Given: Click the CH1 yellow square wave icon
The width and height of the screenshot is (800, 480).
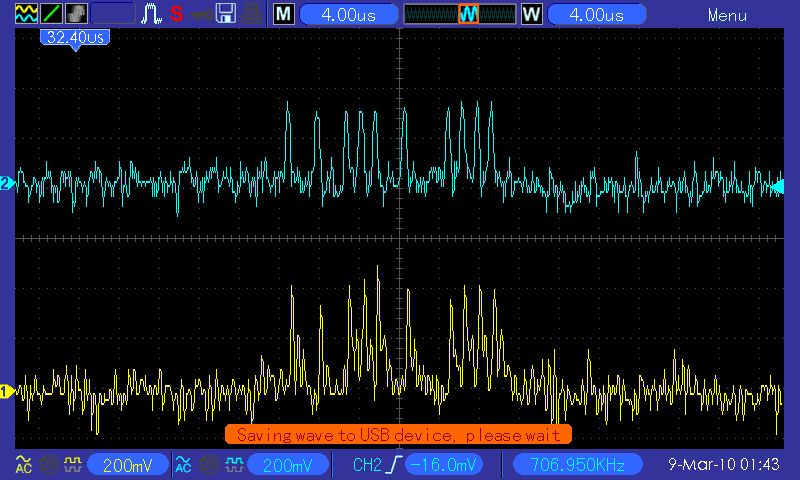Looking at the screenshot, I should (72, 465).
